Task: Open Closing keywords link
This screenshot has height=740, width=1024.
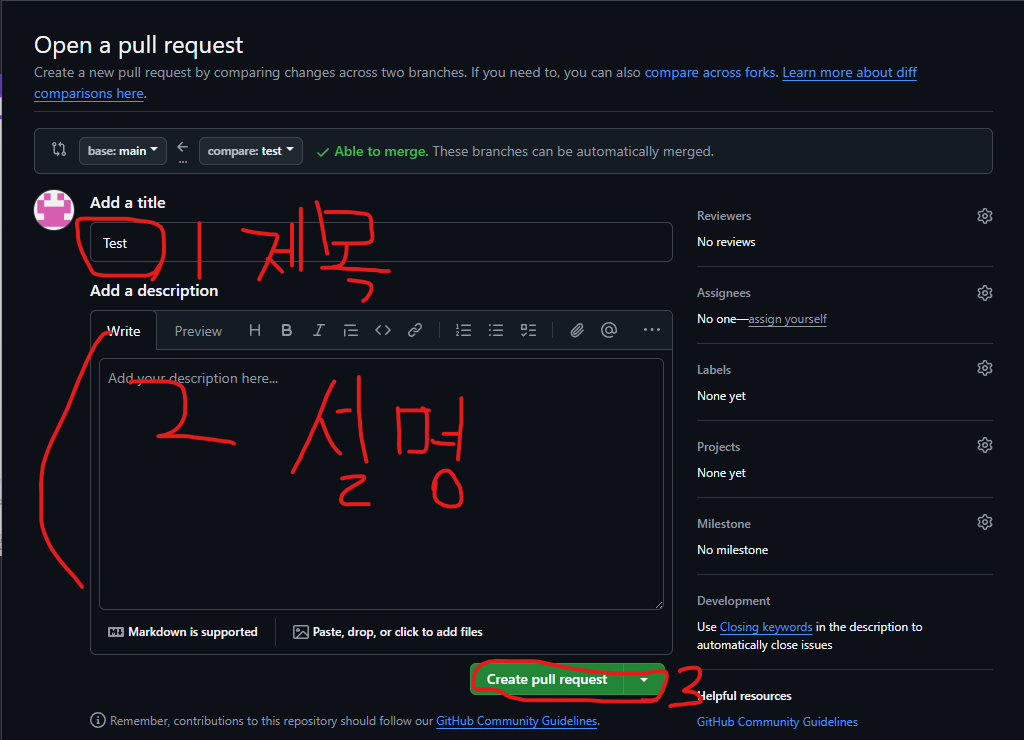Action: click(x=766, y=627)
